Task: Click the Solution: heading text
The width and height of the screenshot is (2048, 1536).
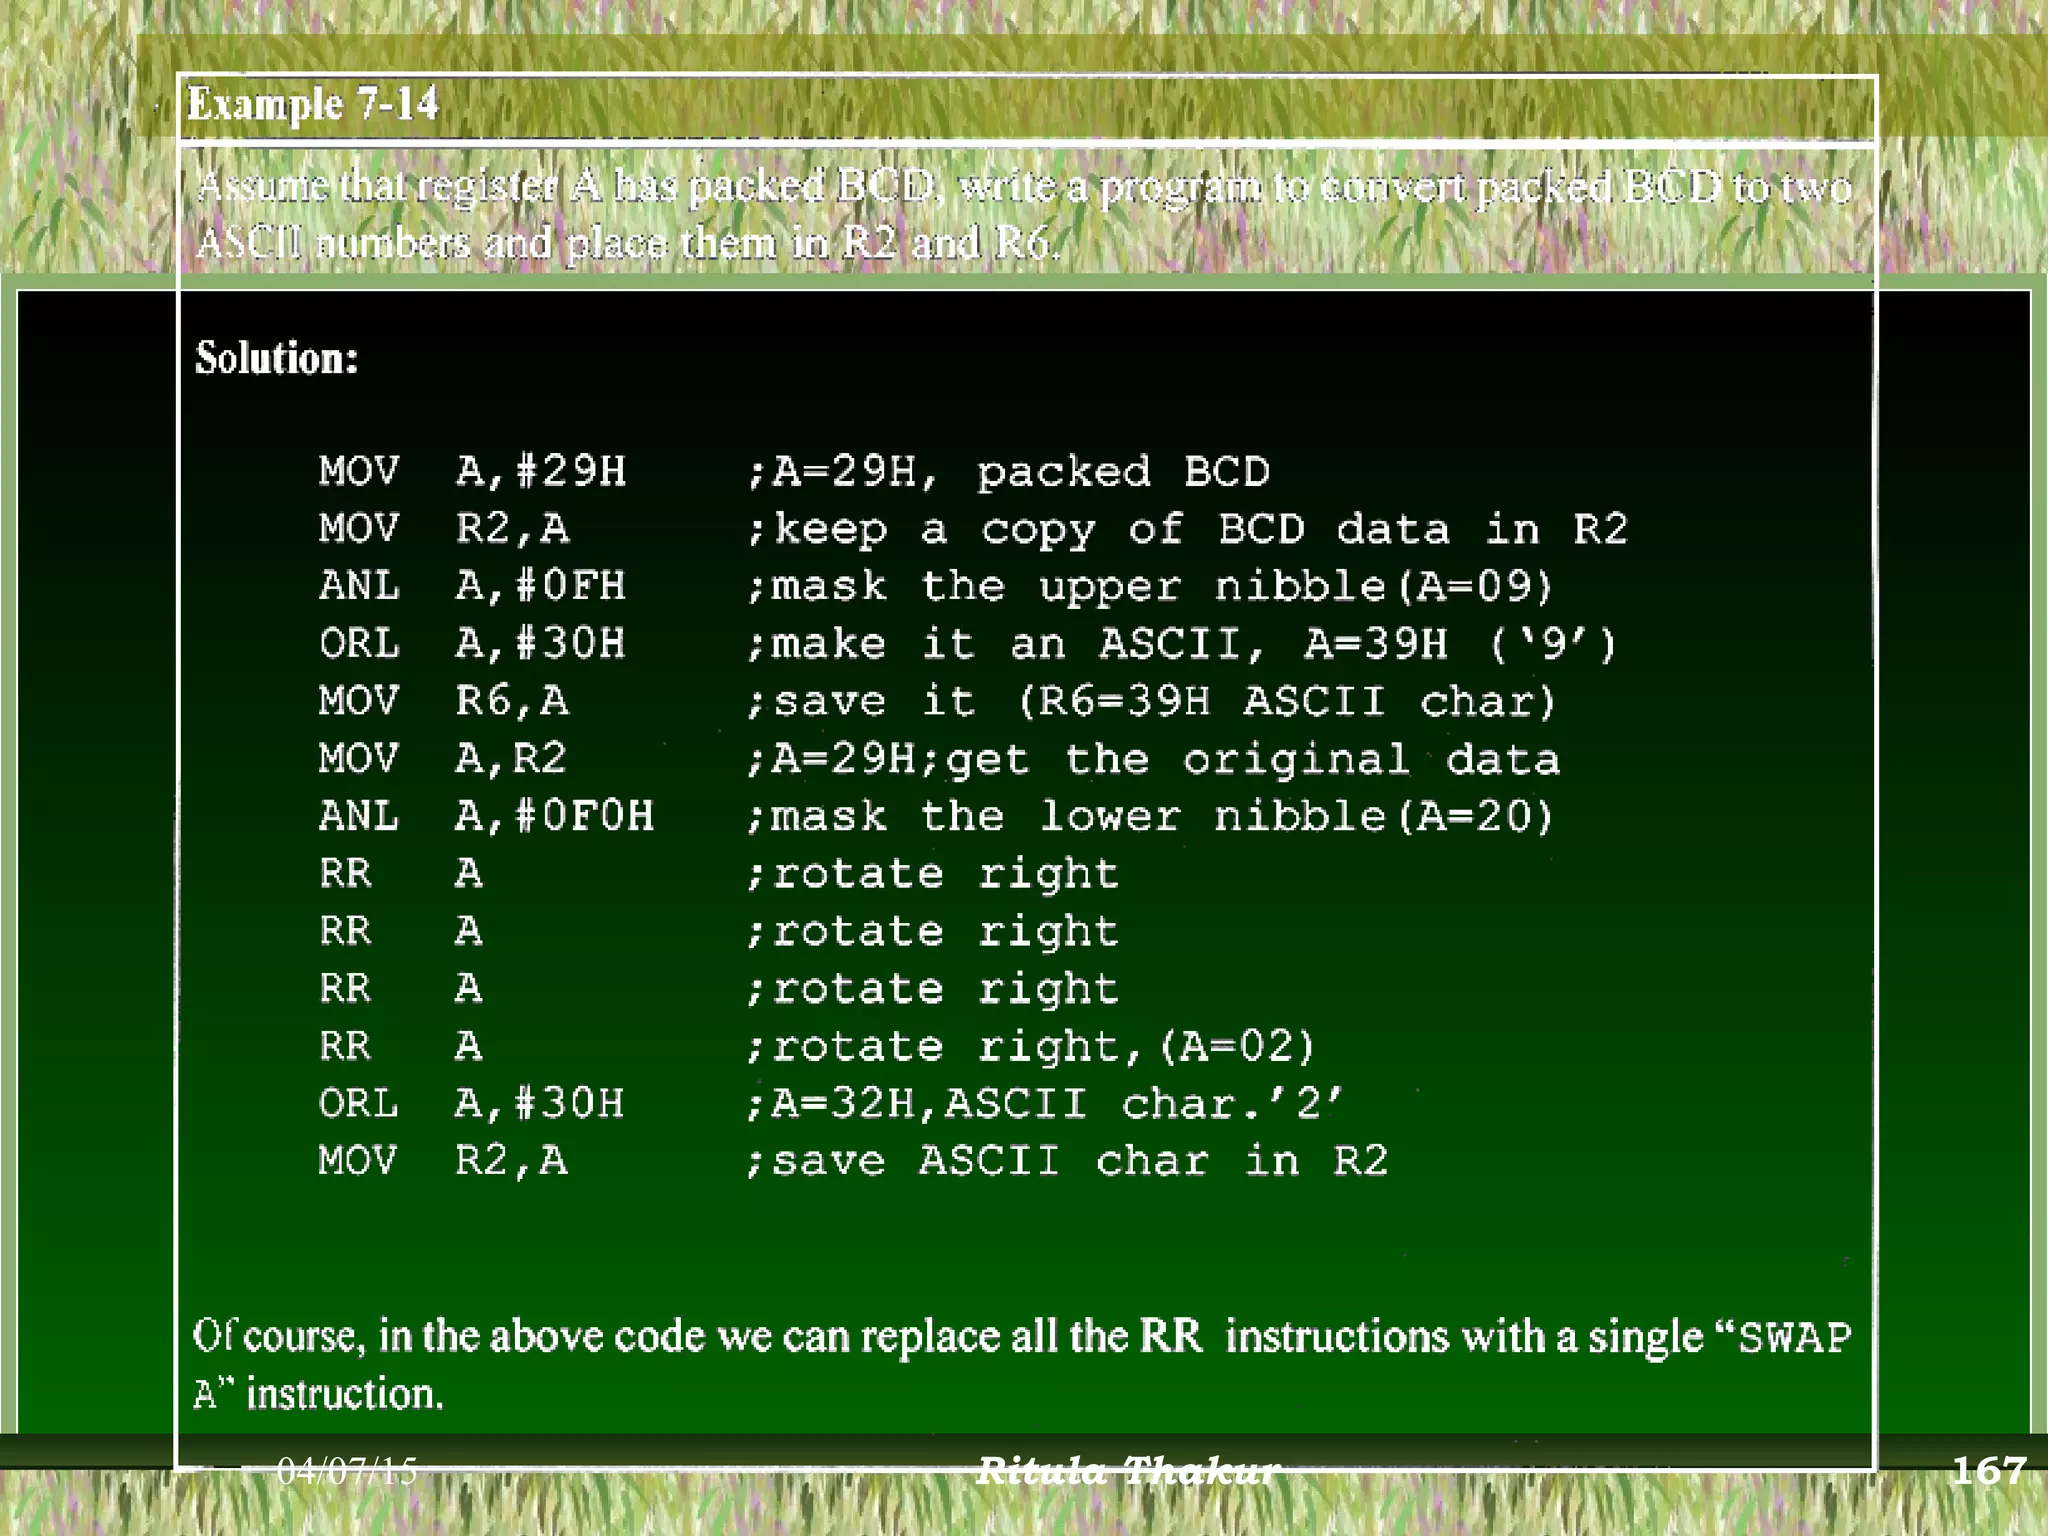Action: coord(277,358)
